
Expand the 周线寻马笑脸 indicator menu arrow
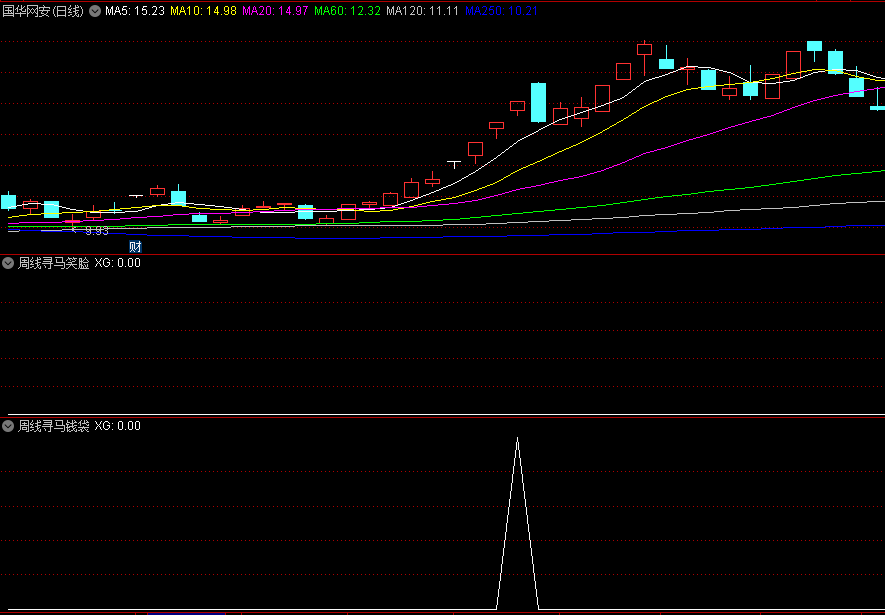tap(8, 263)
